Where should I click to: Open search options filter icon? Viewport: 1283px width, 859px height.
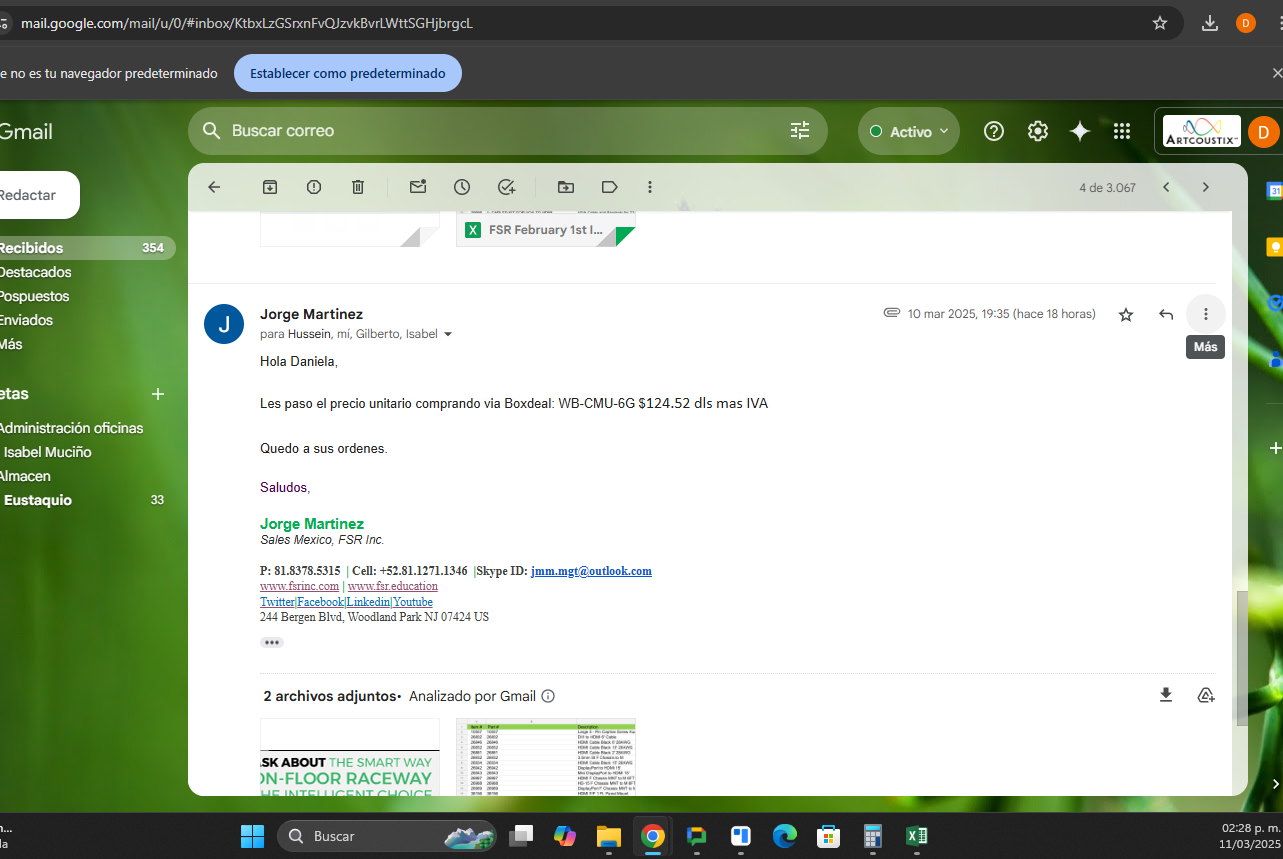(800, 130)
